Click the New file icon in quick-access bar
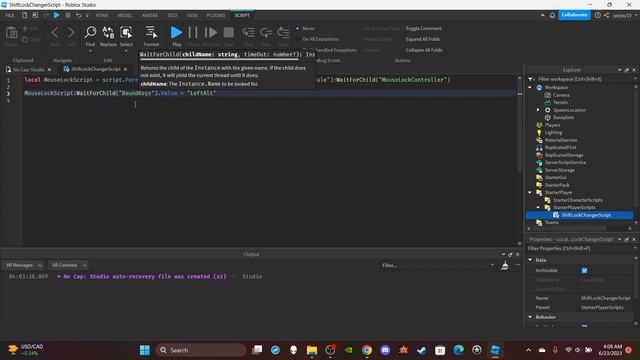Screen dimensions: 640x360 [x=24, y=15]
